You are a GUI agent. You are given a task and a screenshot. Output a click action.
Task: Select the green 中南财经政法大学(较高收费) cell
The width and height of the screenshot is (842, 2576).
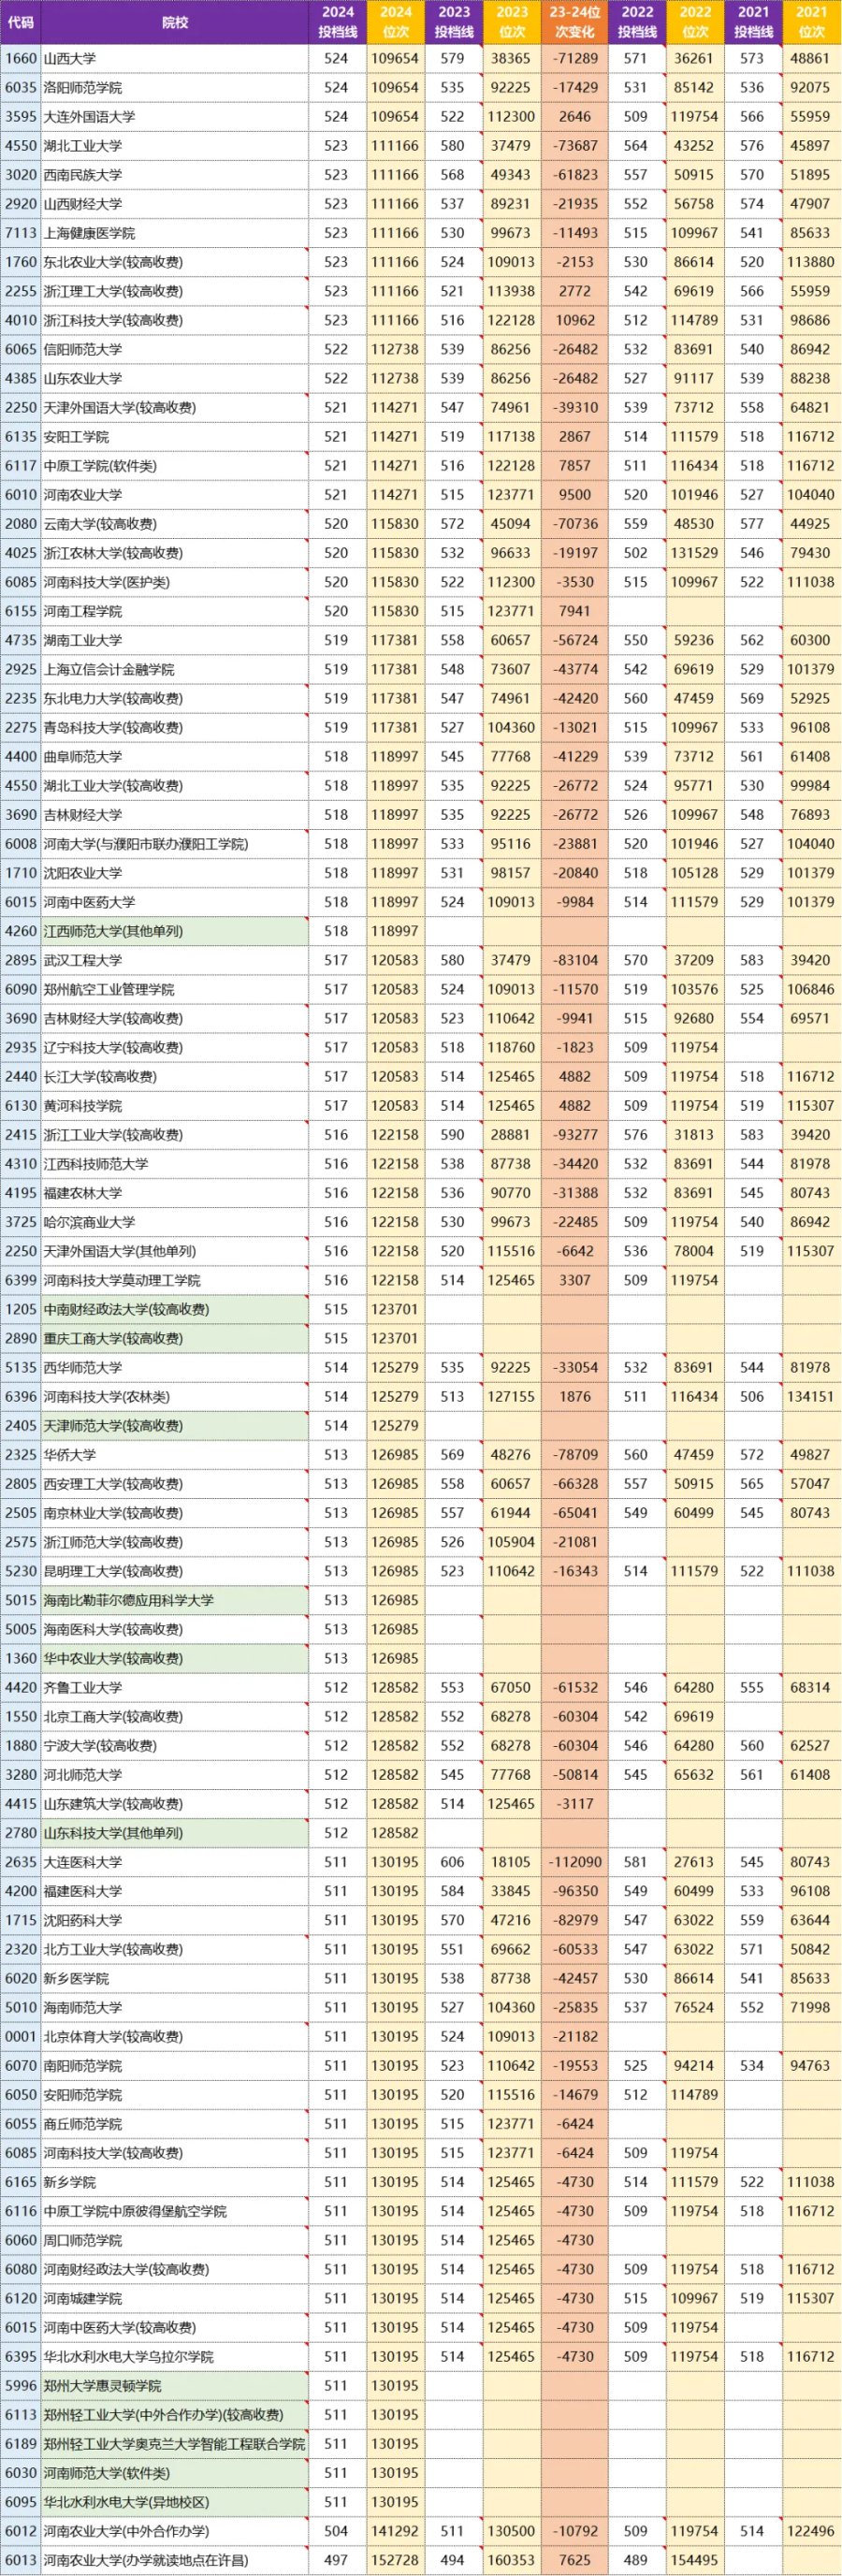tap(174, 1309)
